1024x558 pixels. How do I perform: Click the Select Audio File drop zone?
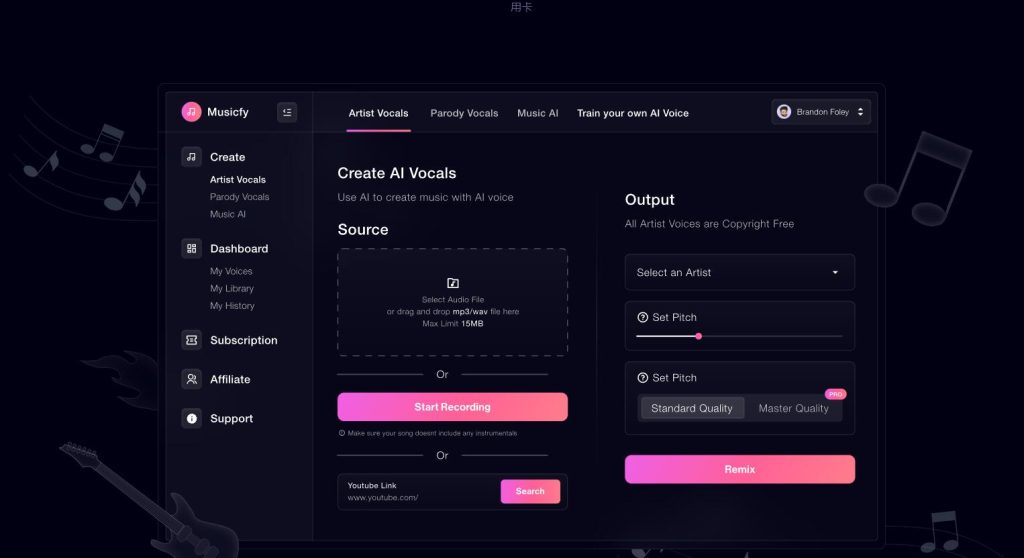pos(452,302)
